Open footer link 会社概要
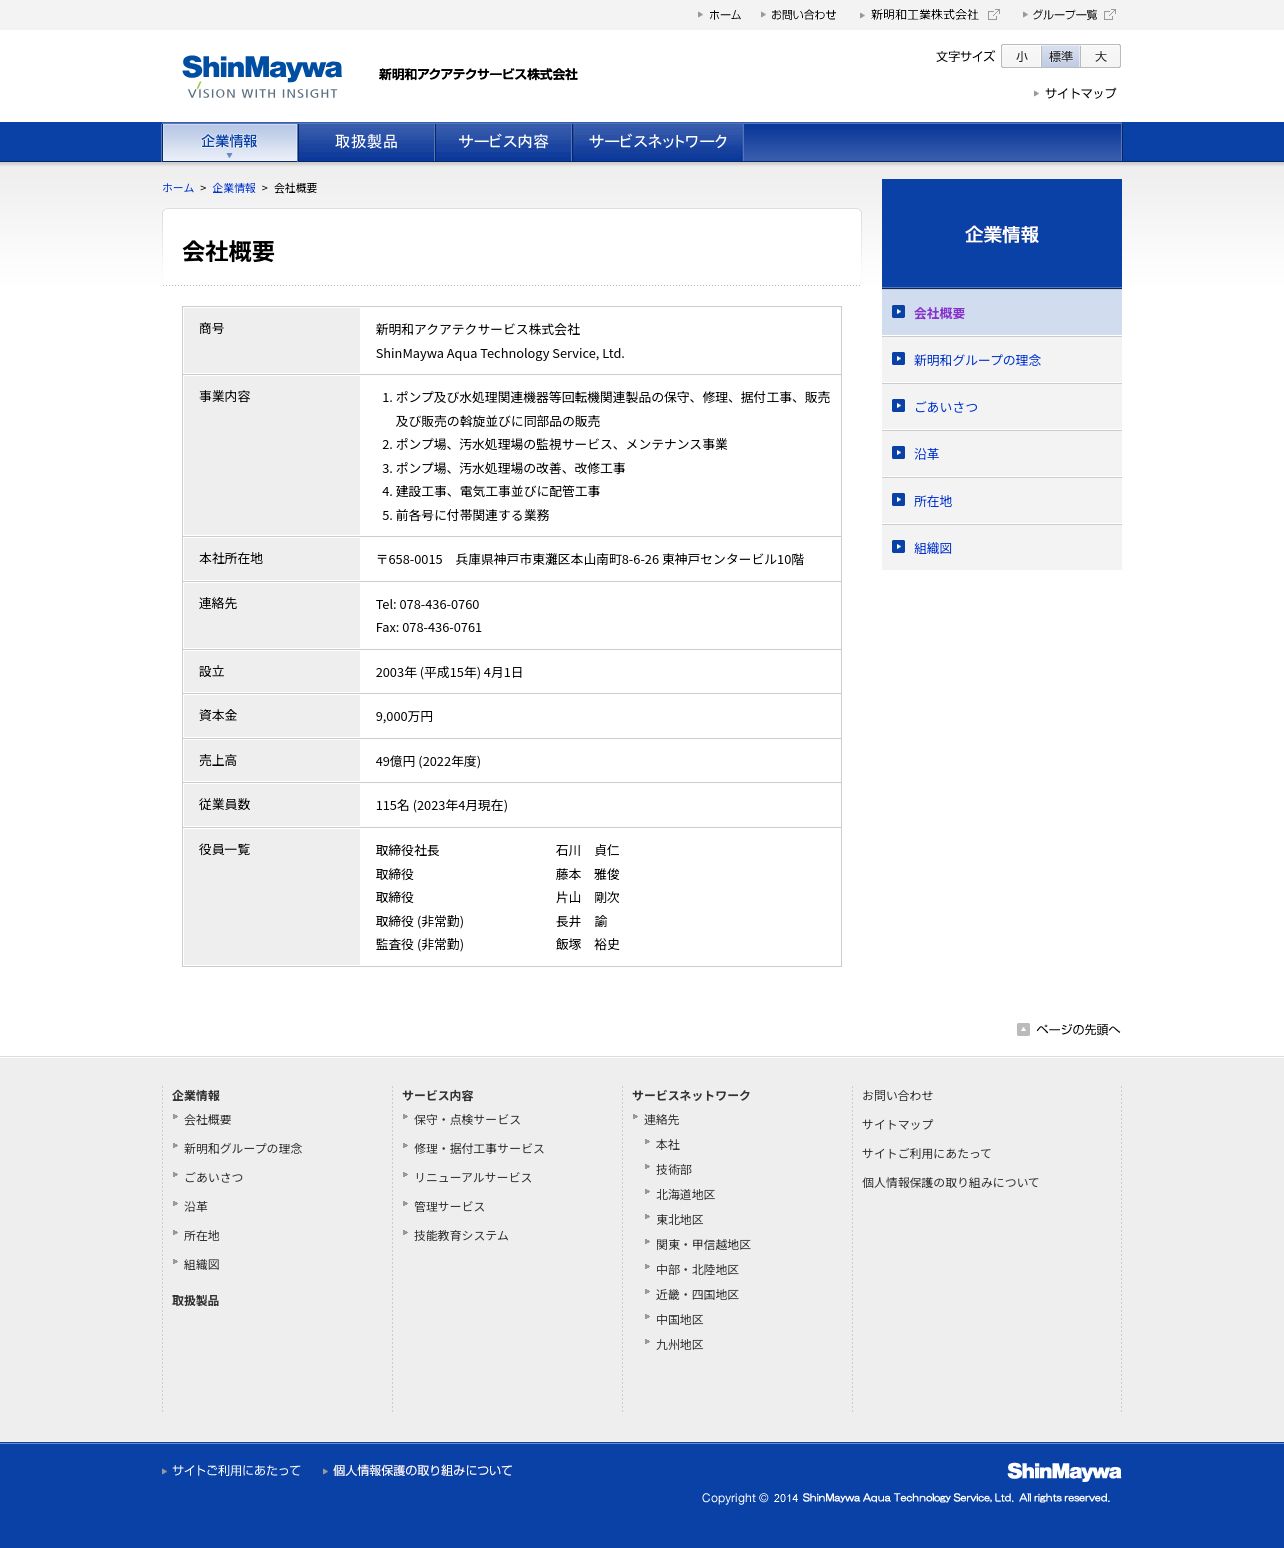The height and width of the screenshot is (1548, 1284). coord(208,1120)
